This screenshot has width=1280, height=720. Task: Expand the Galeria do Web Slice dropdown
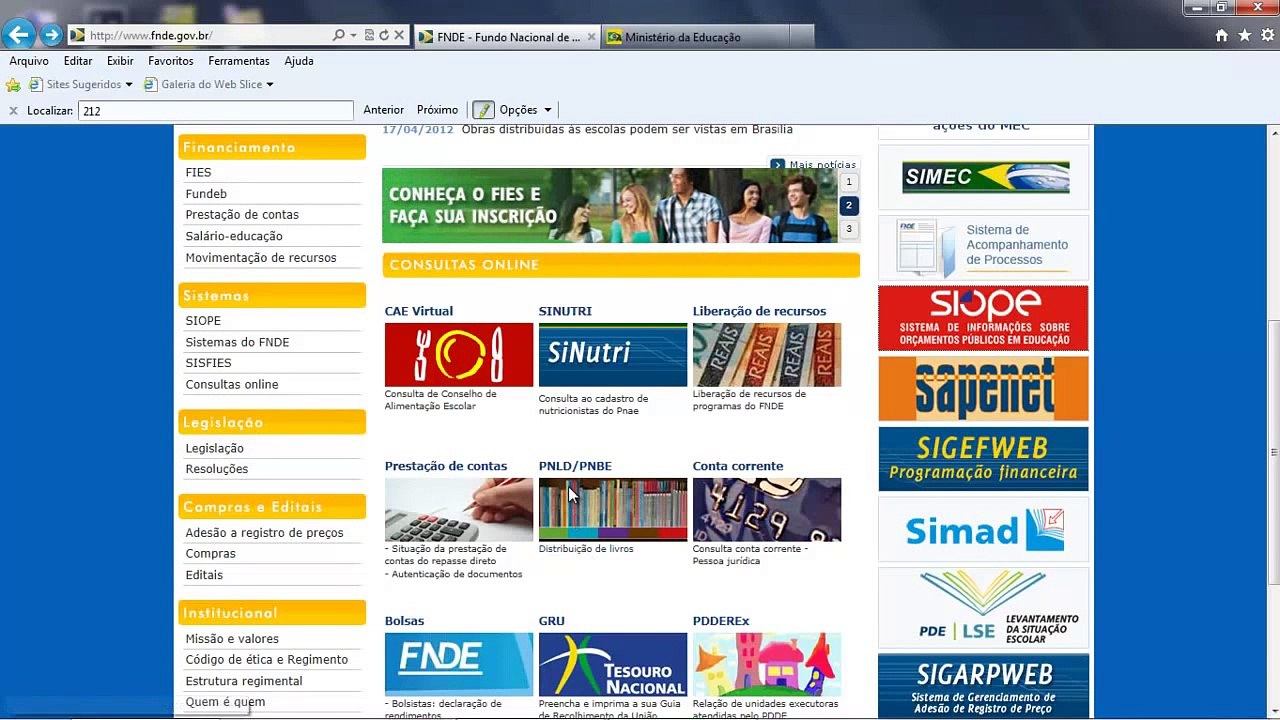pos(269,85)
